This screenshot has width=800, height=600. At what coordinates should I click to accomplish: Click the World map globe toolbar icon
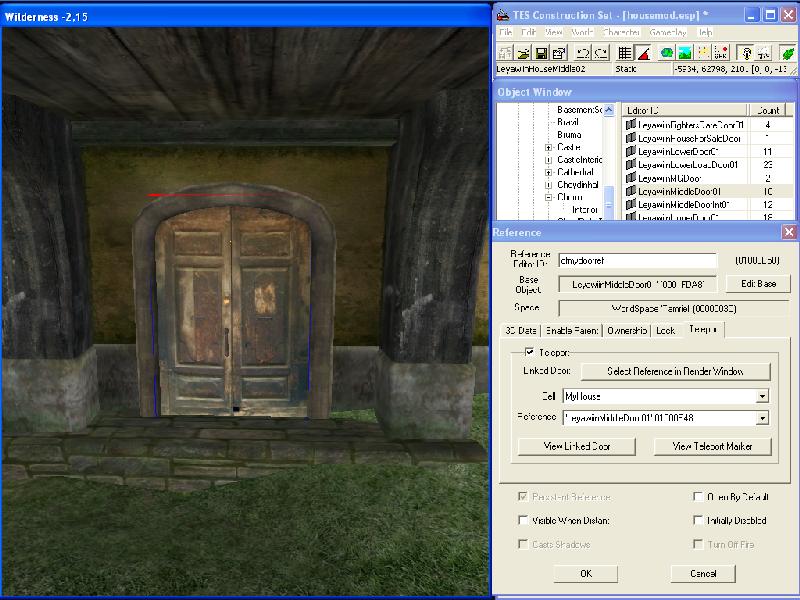pos(666,53)
